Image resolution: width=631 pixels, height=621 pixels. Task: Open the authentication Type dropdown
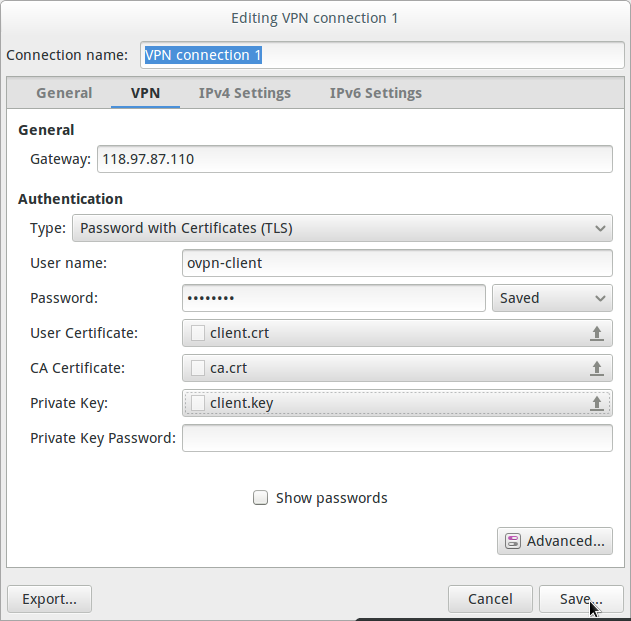342,228
